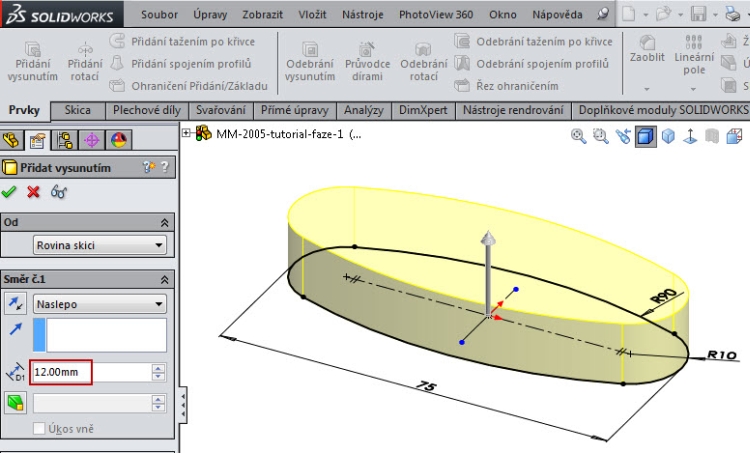This screenshot has height=453, width=750.
Task: Open Průvodce dírami tool
Action: tap(367, 62)
